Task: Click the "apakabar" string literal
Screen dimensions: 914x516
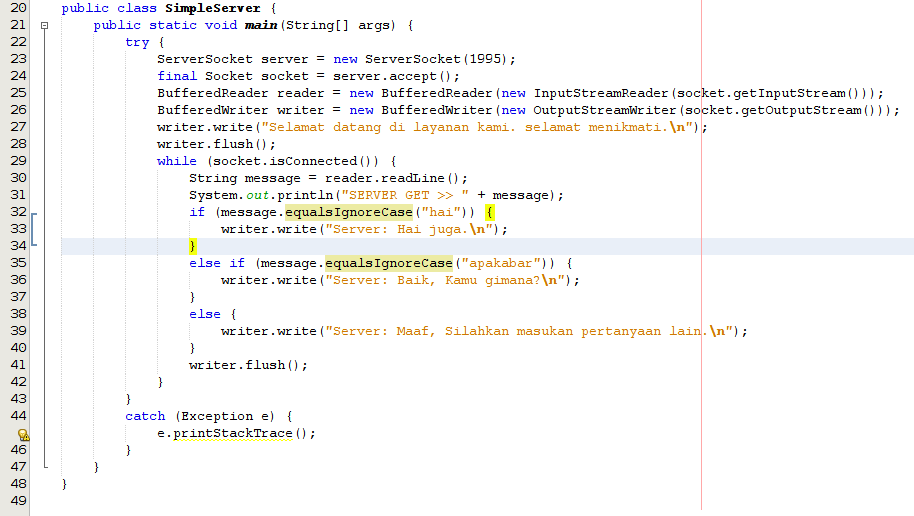Action: pyautogui.click(x=501, y=263)
